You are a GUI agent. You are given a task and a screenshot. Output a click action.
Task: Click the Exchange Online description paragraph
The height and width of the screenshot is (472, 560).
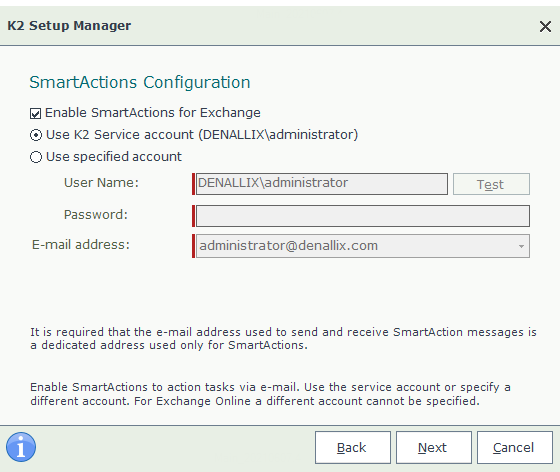click(270, 394)
